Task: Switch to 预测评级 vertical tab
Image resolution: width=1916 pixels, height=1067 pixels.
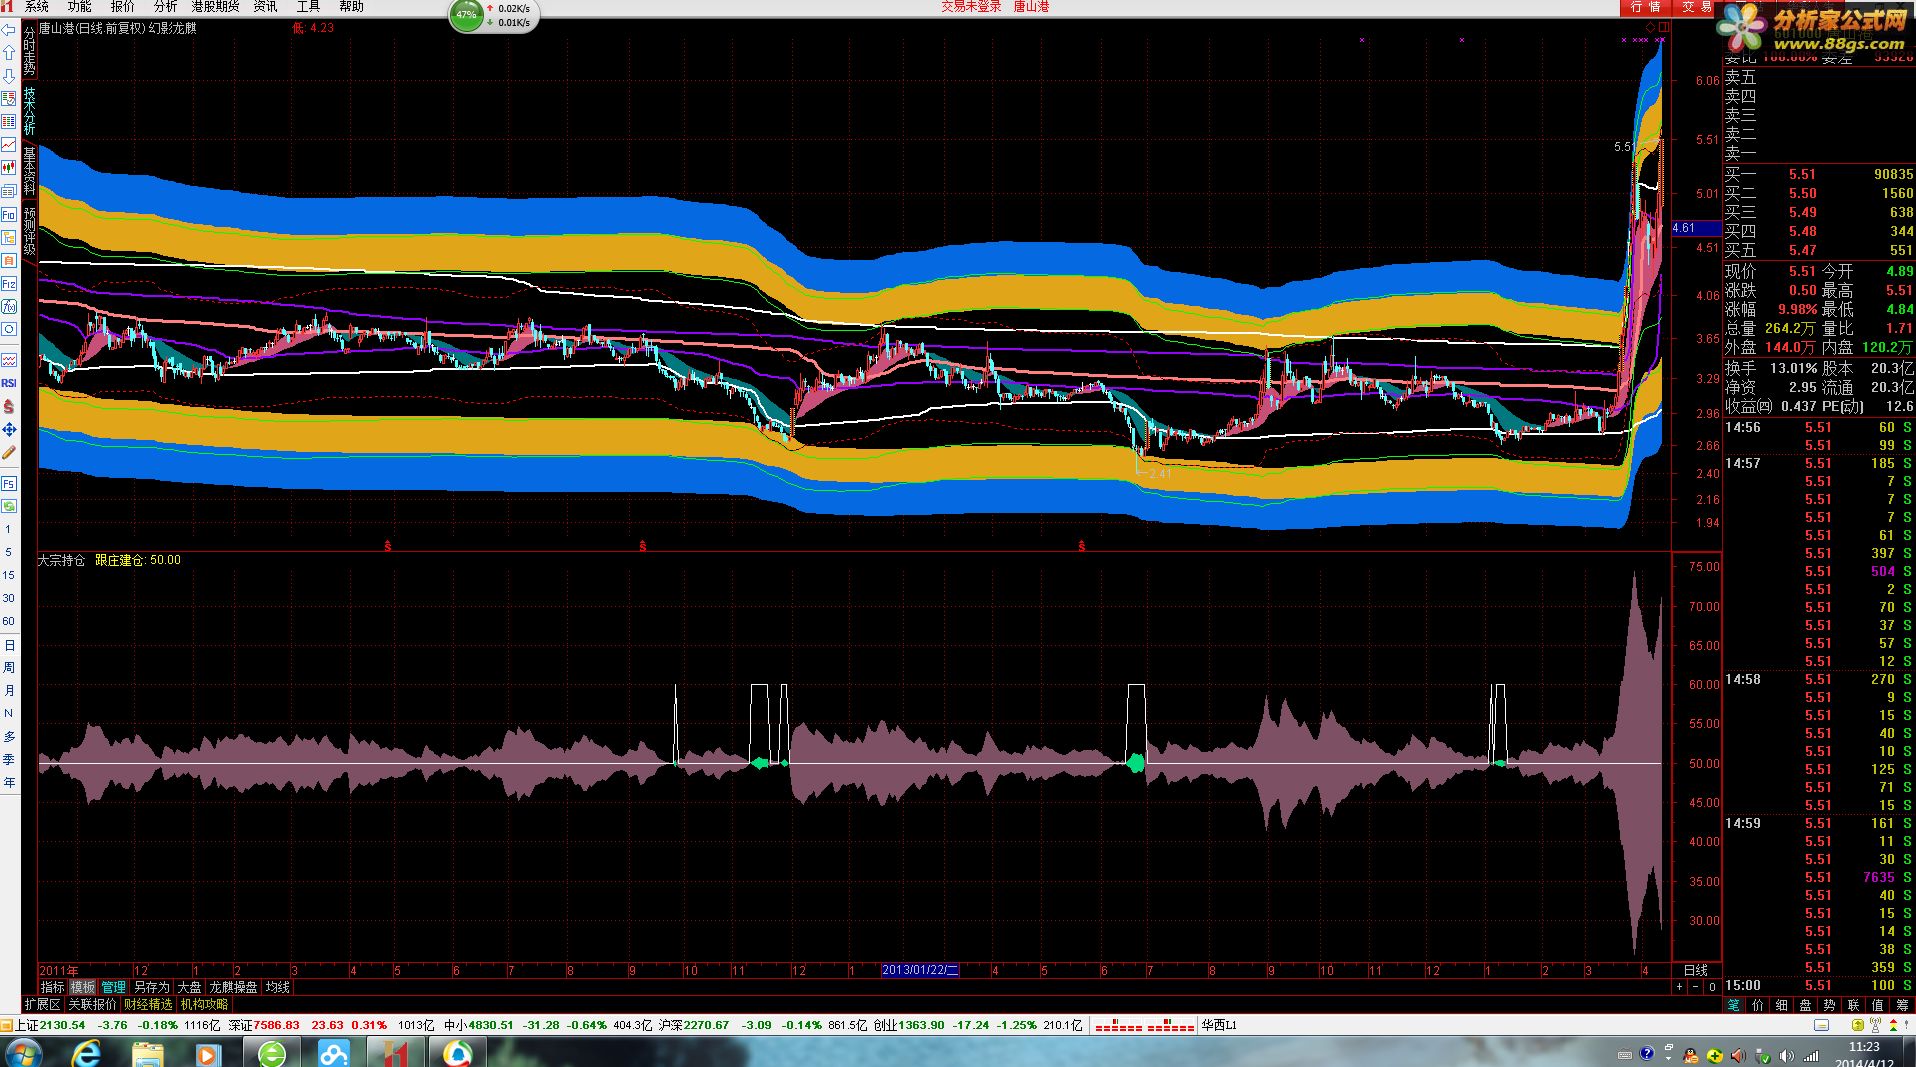Action: (29, 230)
